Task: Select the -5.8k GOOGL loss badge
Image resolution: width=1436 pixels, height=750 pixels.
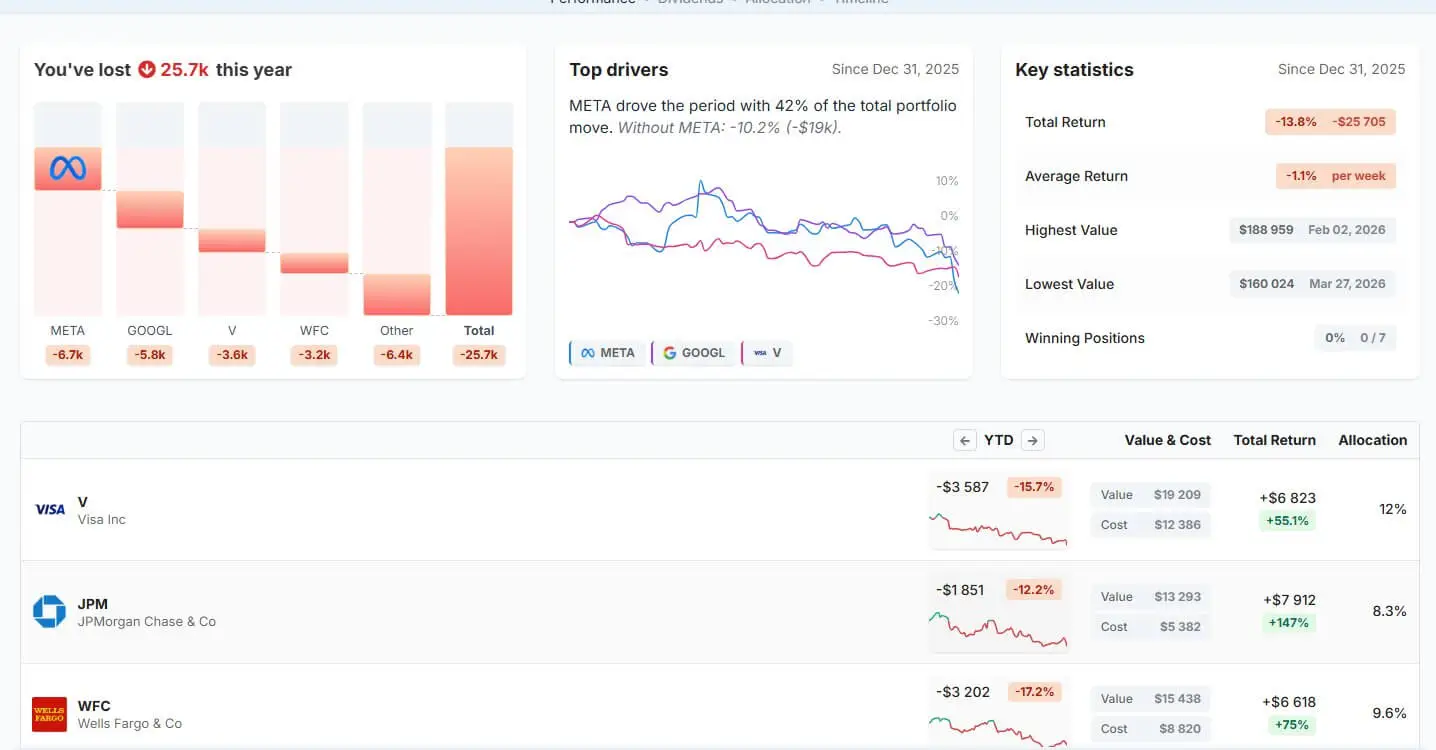Action: tap(150, 355)
